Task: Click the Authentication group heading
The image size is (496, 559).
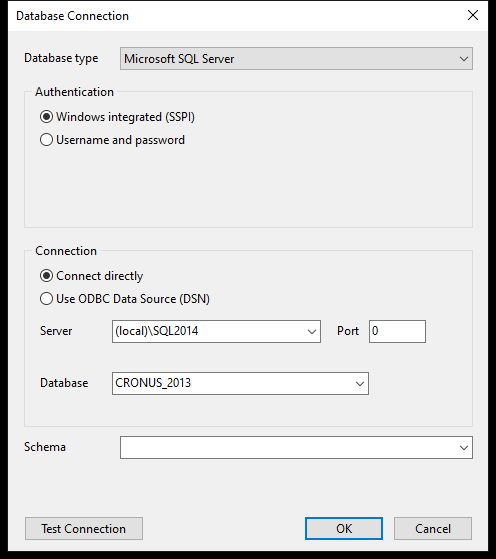Action: (x=75, y=92)
